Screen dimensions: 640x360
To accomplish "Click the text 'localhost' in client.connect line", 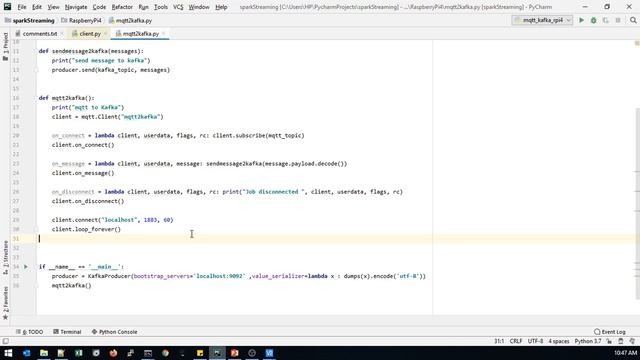I will pos(118,220).
